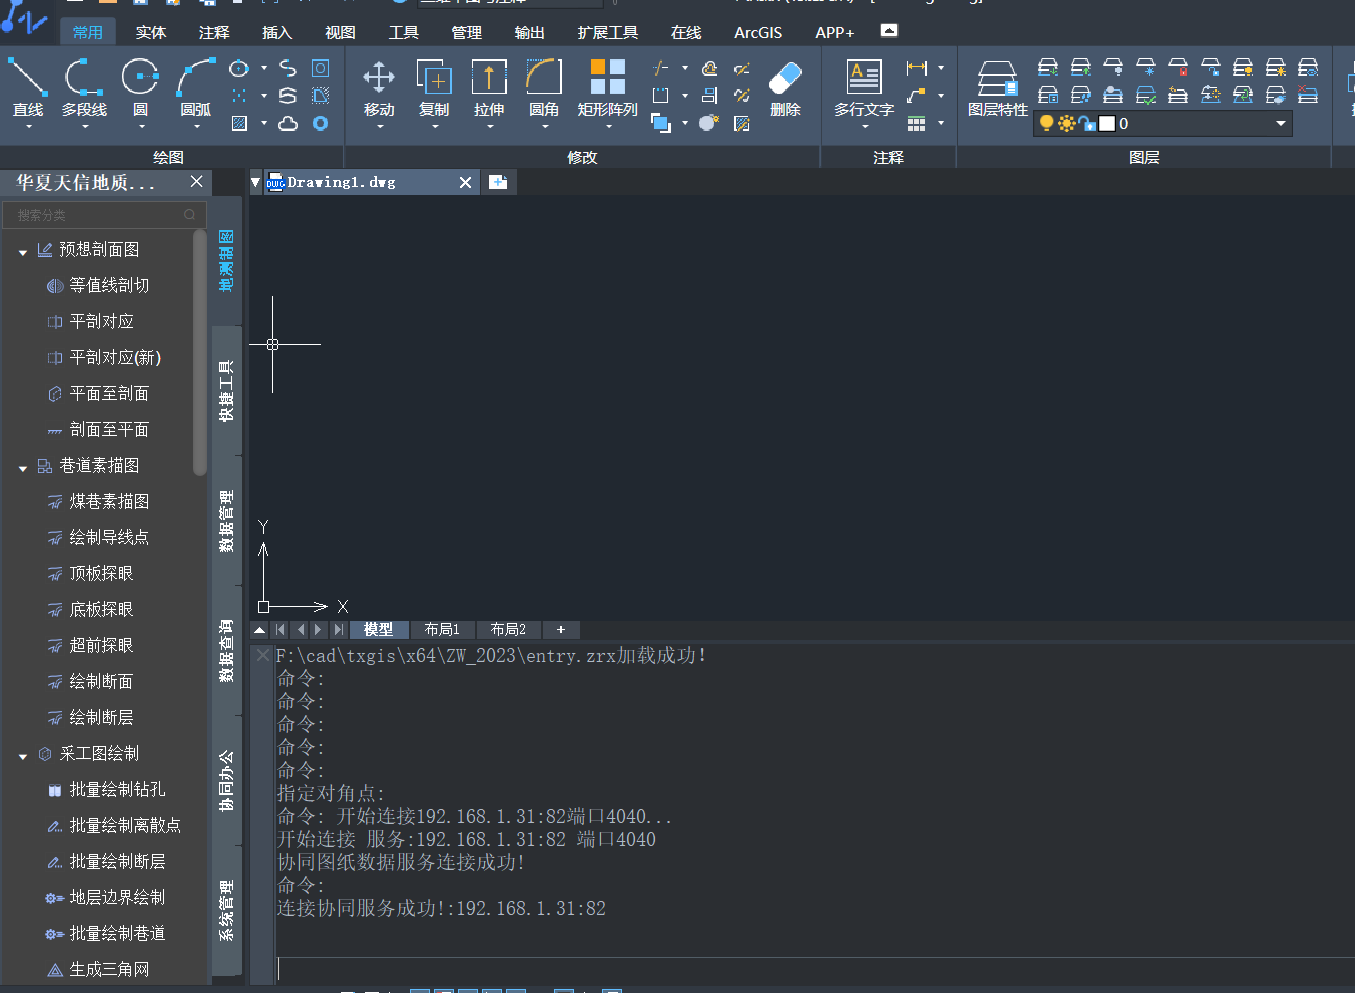Open dropdown arrow under 矩形阵列
1355x993 pixels.
click(x=607, y=127)
